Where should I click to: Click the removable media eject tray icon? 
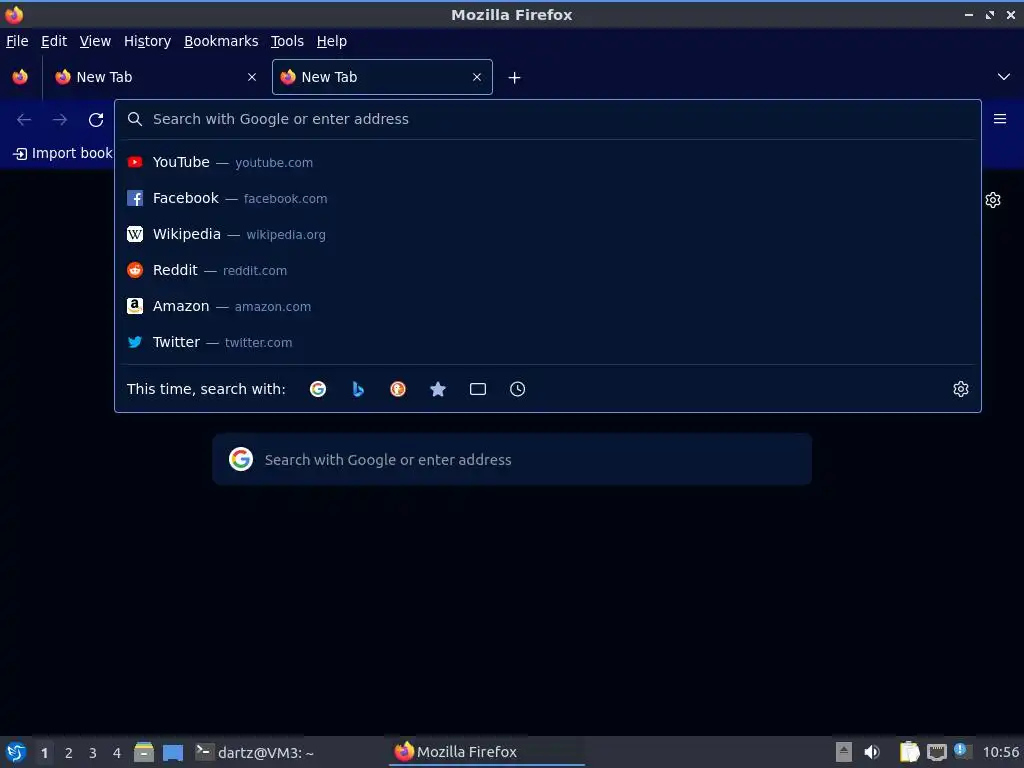point(844,752)
